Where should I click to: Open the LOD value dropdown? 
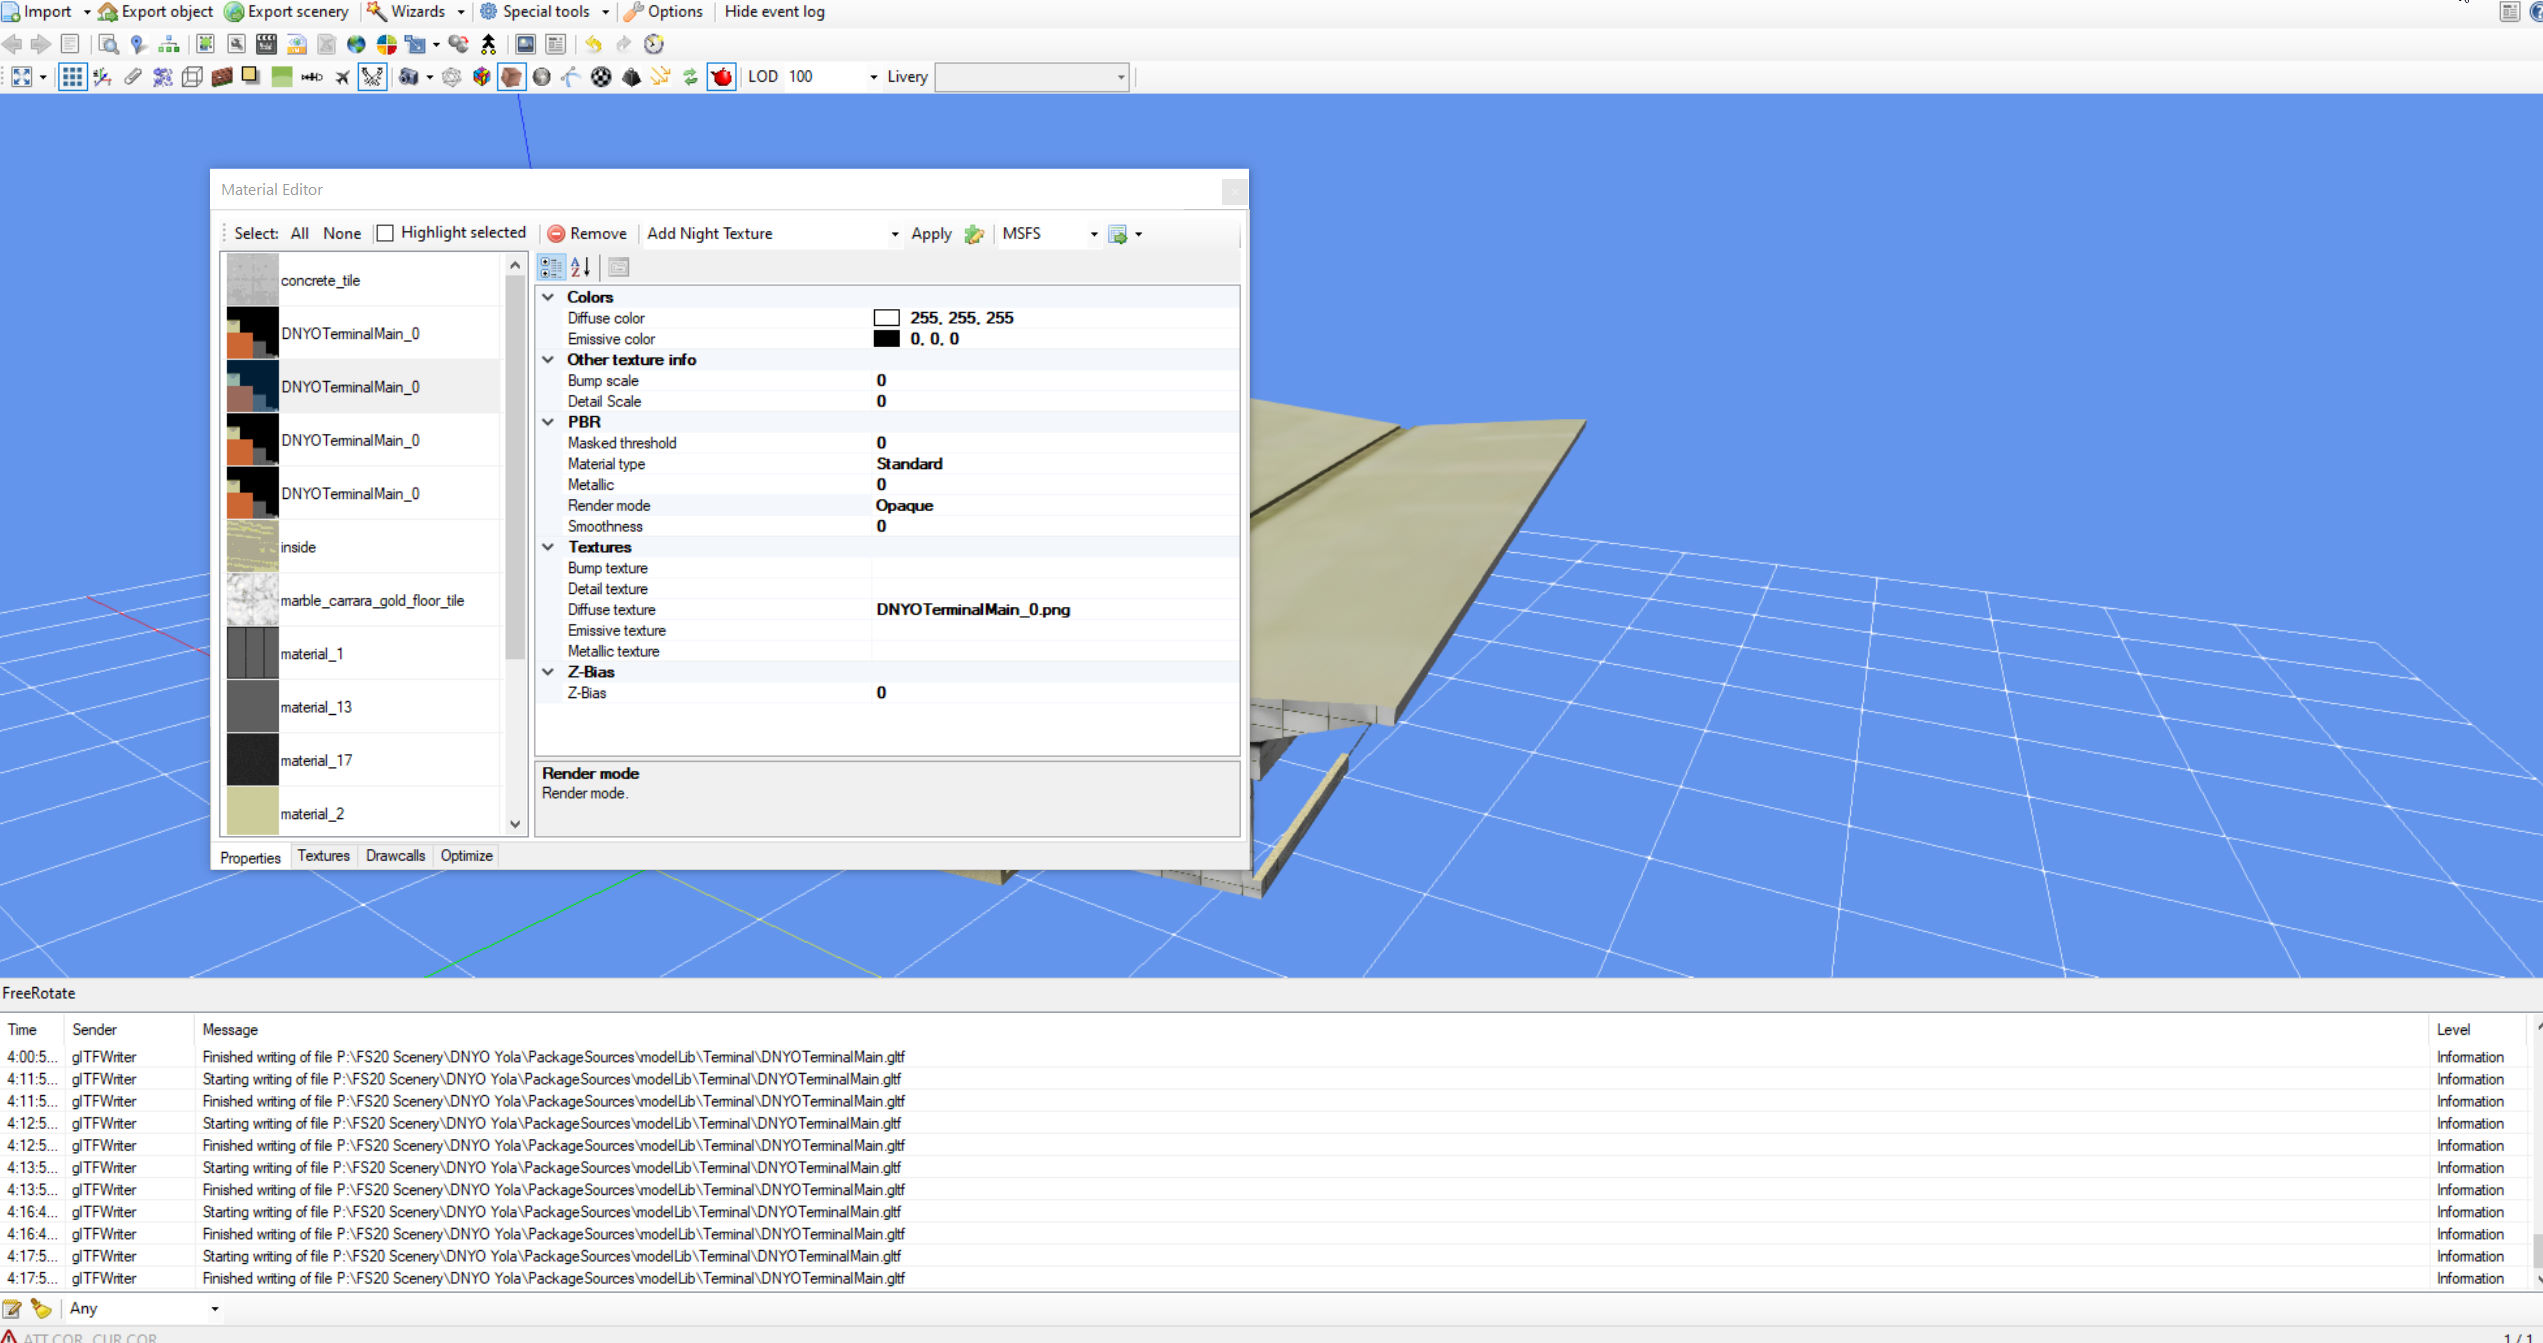[x=873, y=77]
